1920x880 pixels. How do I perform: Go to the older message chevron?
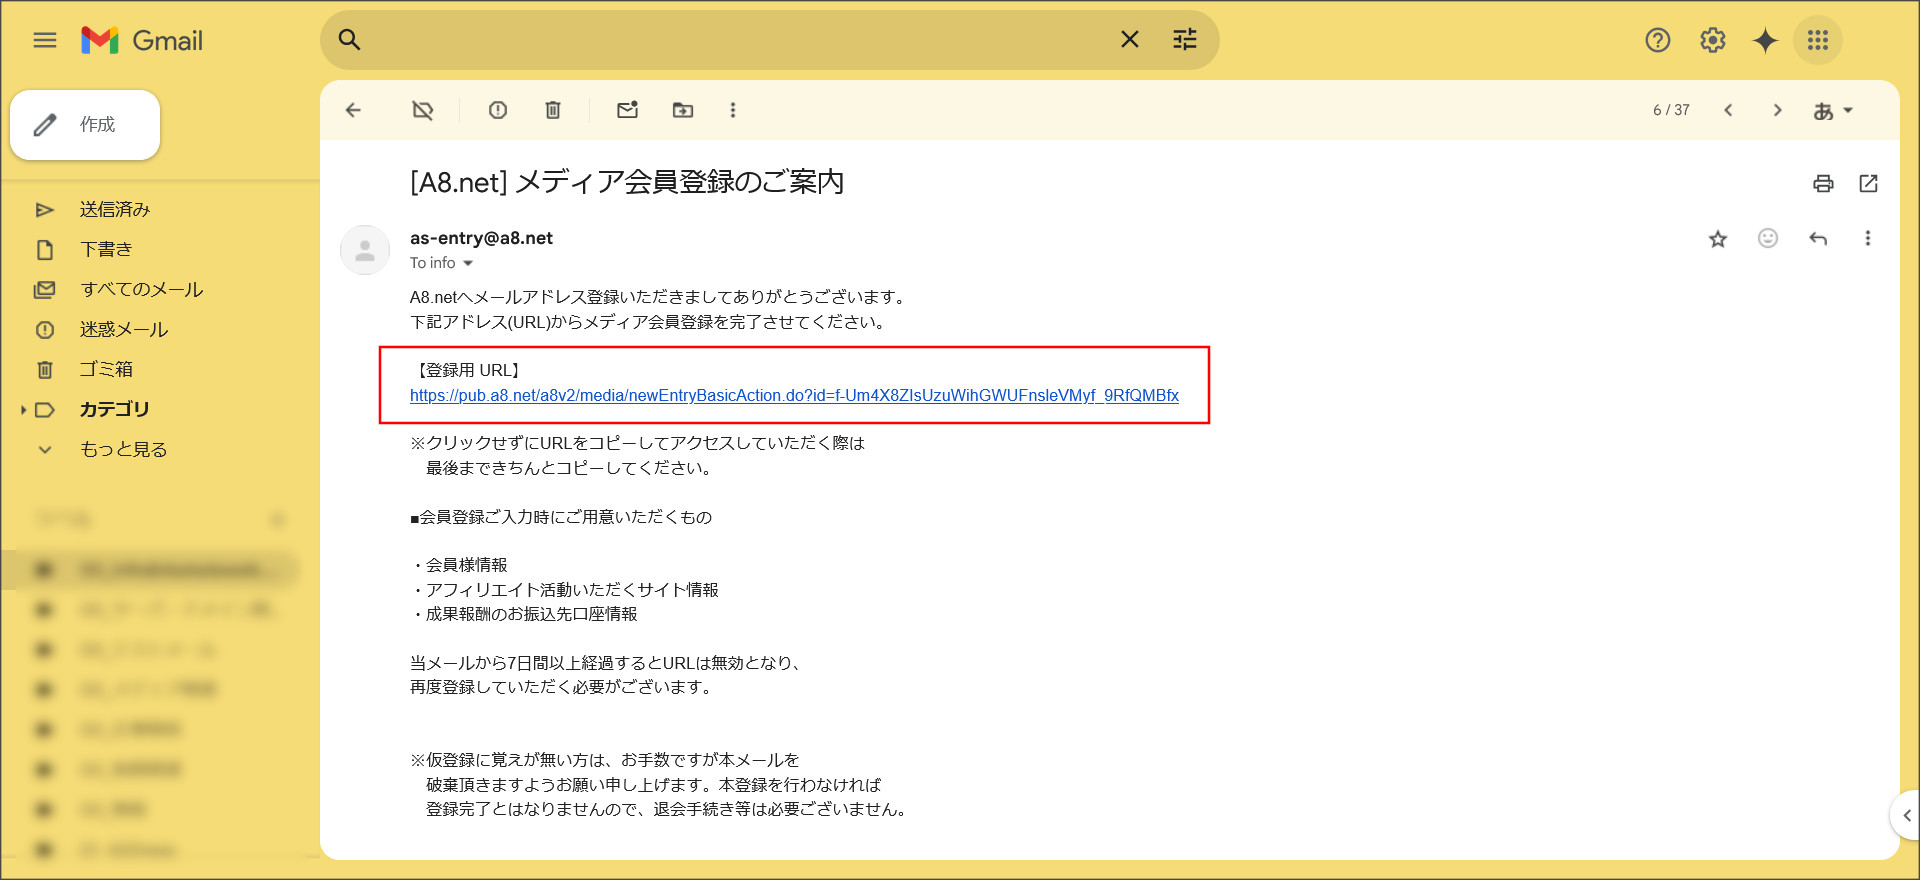pyautogui.click(x=1777, y=110)
